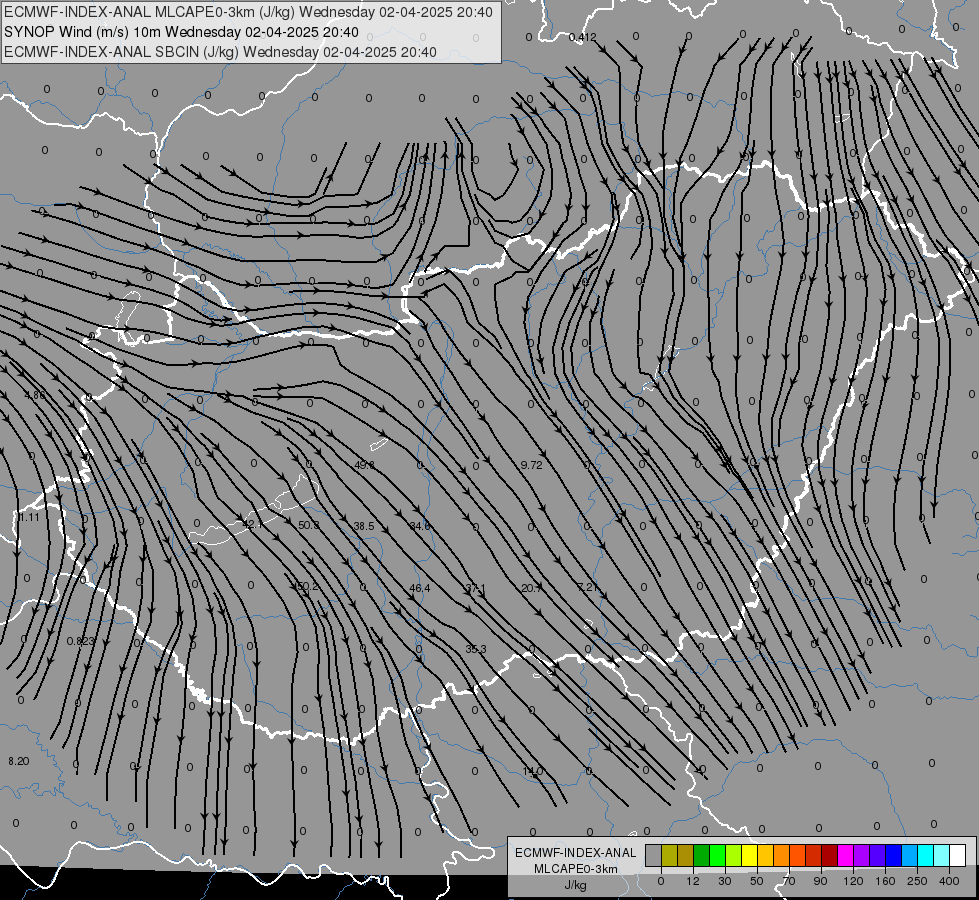
Task: Pick the pure yellow legend swatch
Action: tap(749, 855)
